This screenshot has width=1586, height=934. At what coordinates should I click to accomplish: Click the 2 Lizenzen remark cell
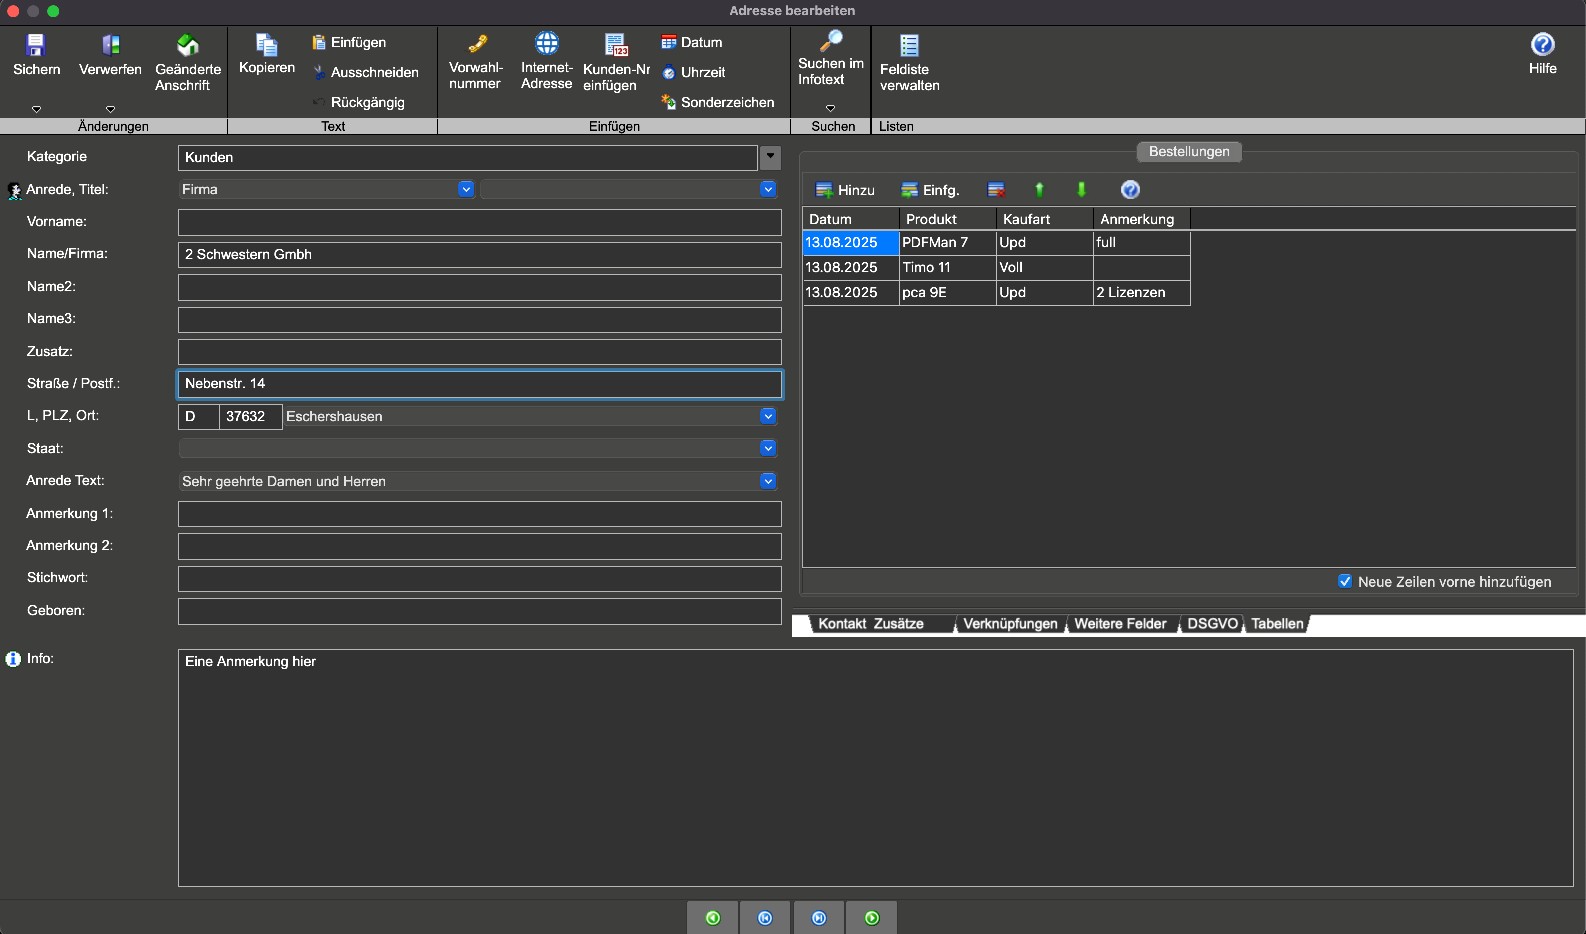pyautogui.click(x=1141, y=292)
